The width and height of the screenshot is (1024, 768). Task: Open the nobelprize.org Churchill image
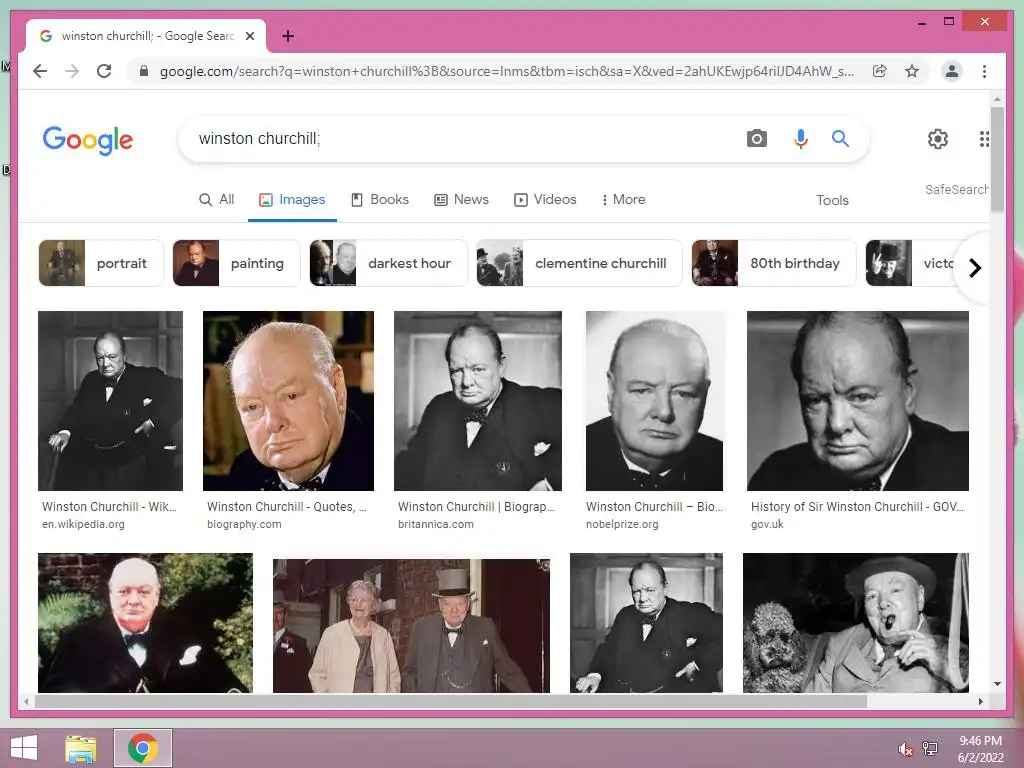[x=654, y=400]
